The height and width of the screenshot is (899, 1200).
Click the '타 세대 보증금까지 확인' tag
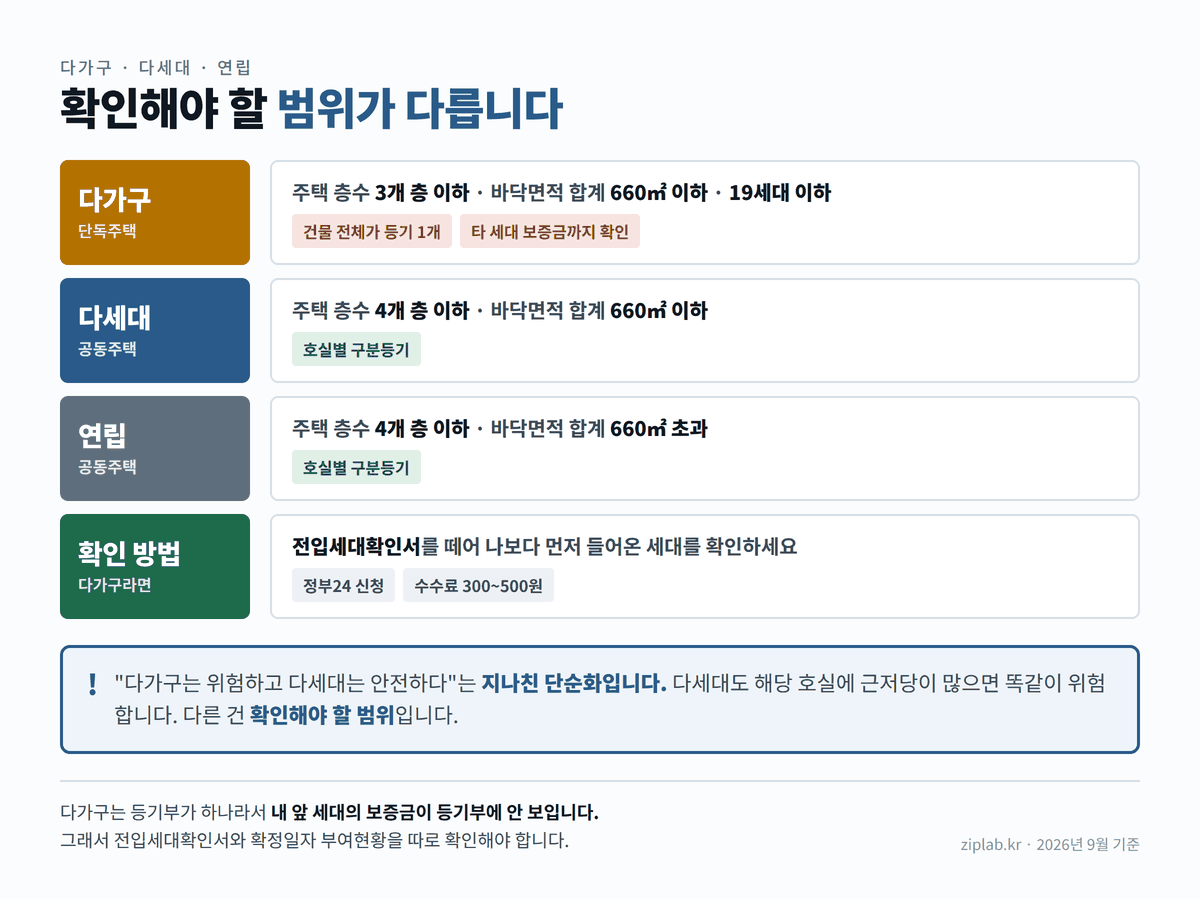[x=550, y=231]
